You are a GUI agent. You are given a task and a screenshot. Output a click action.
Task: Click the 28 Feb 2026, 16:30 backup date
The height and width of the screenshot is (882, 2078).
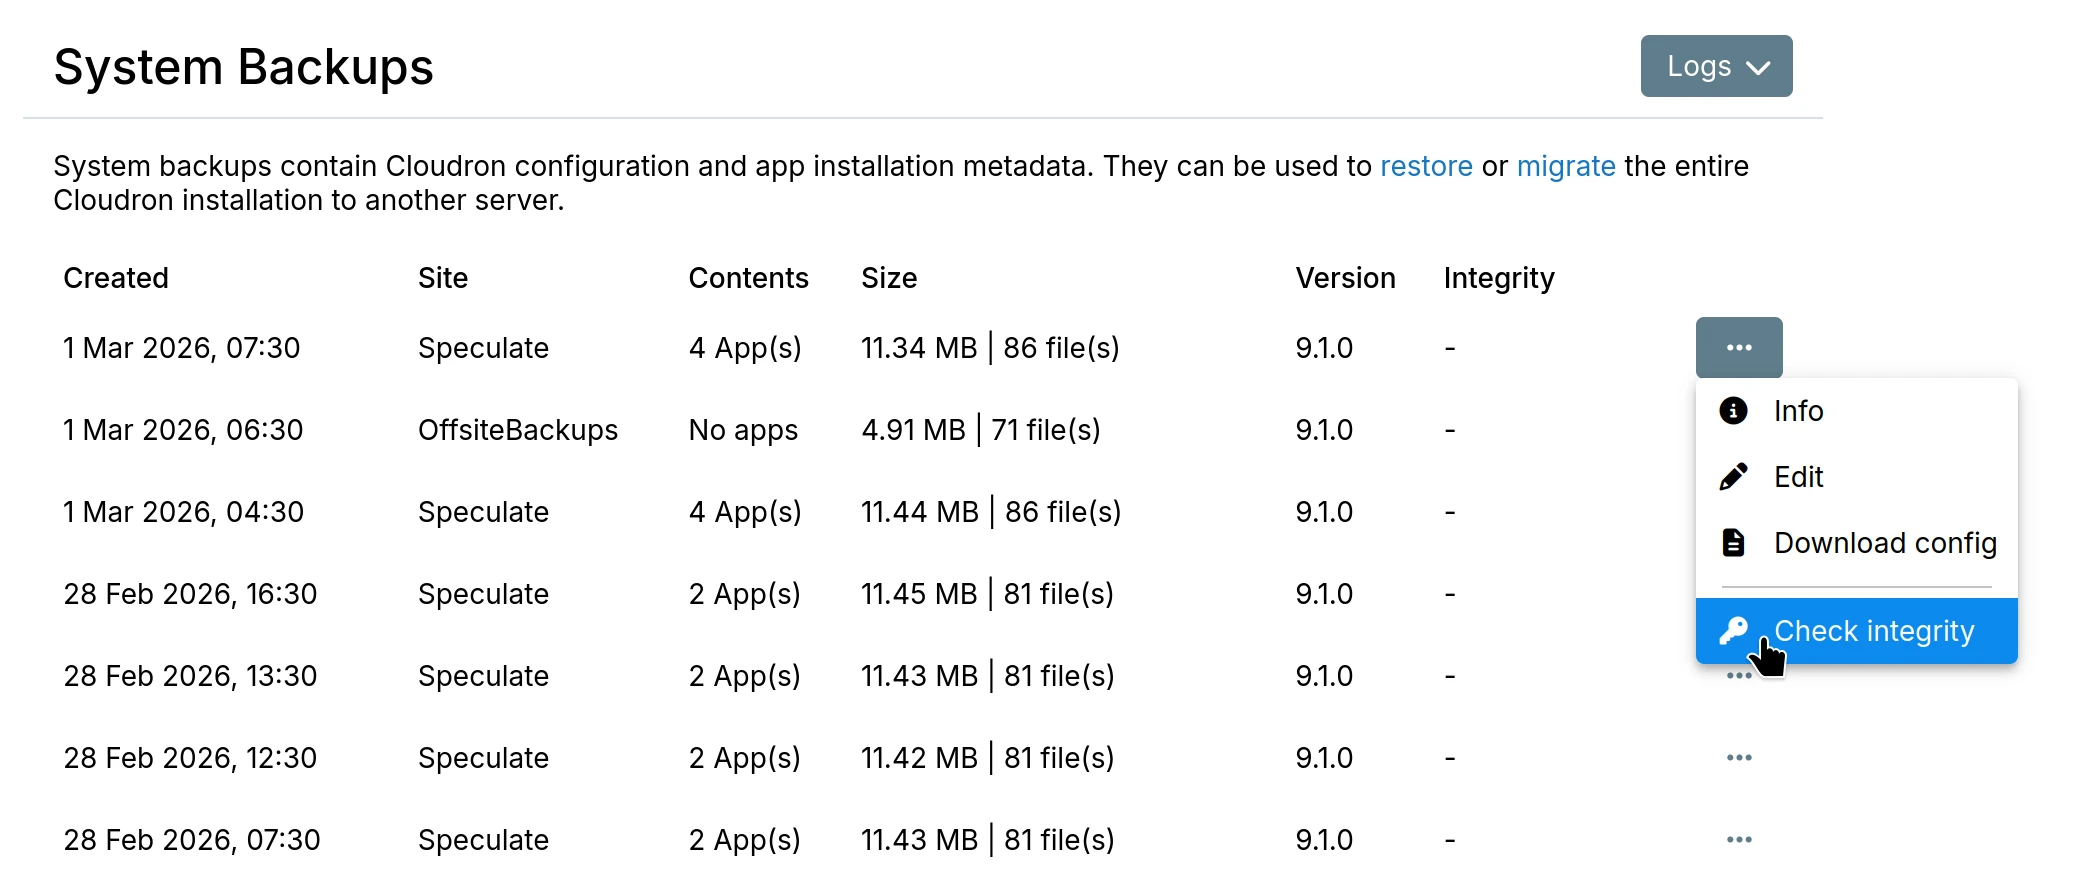[x=190, y=594]
